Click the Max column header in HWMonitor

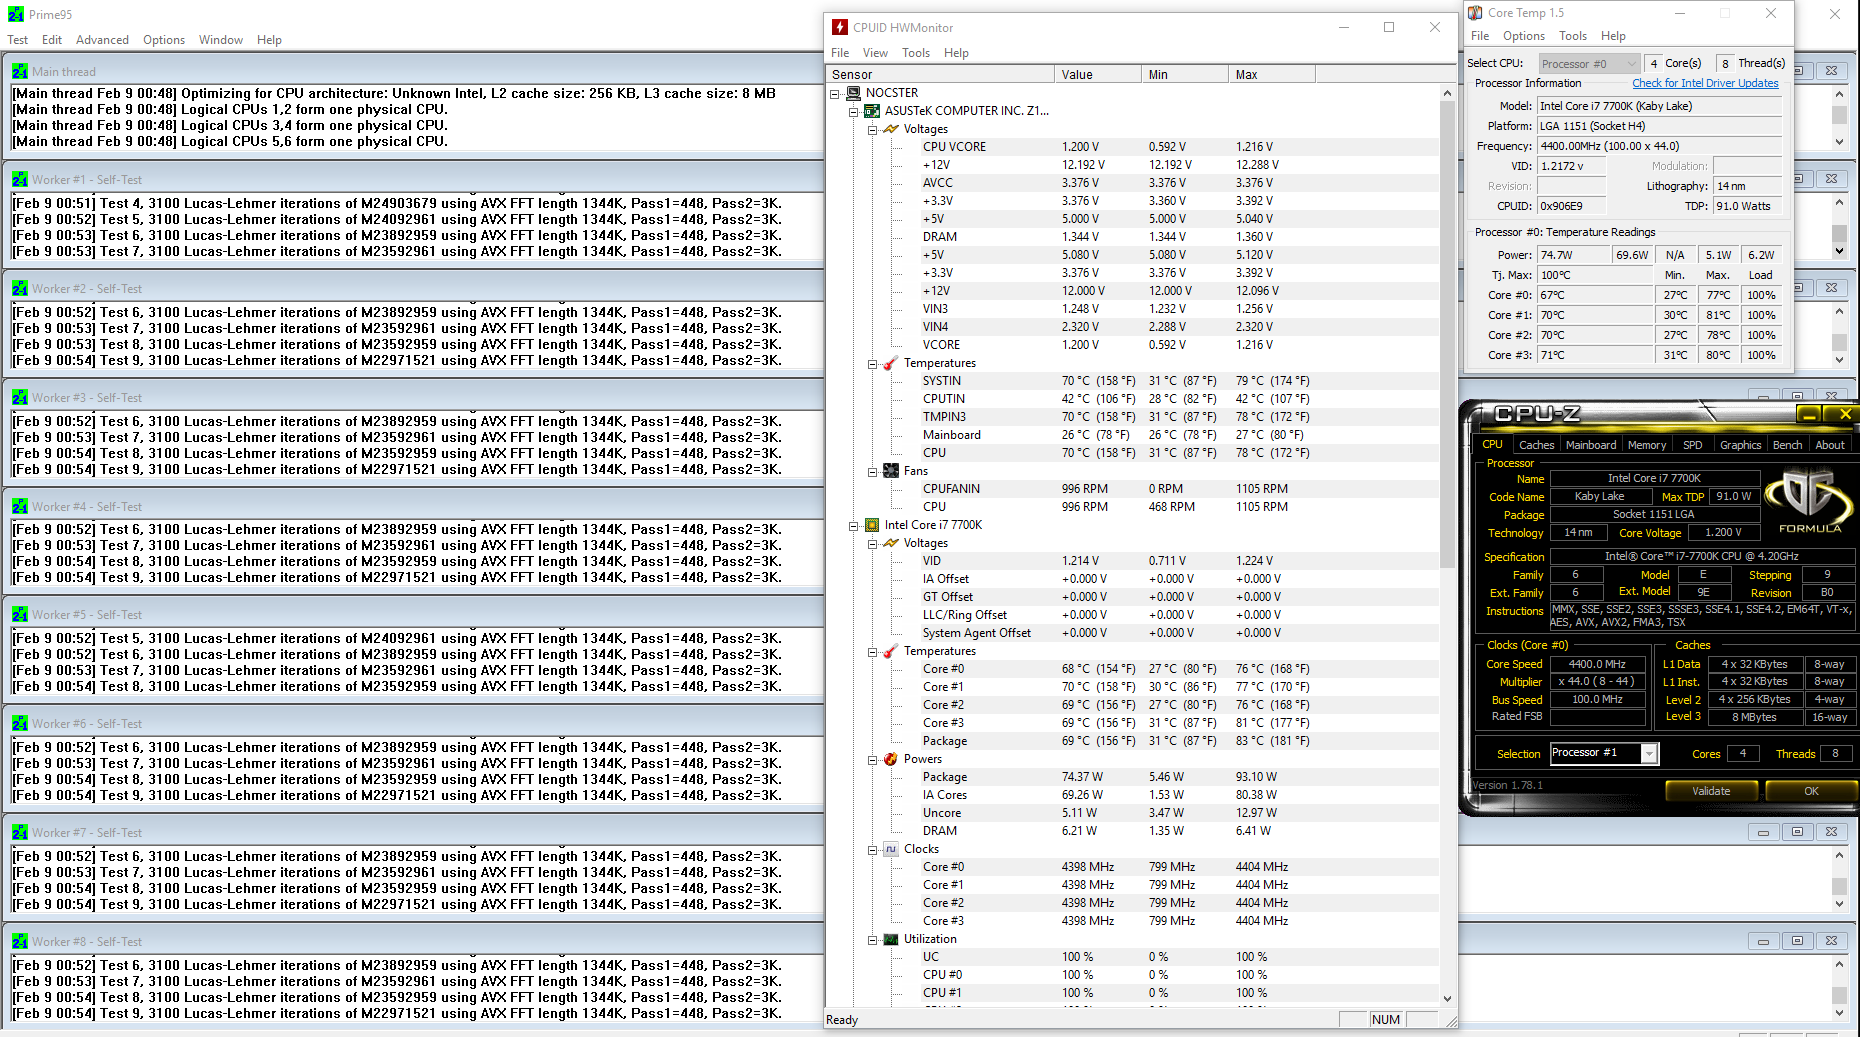(1272, 74)
